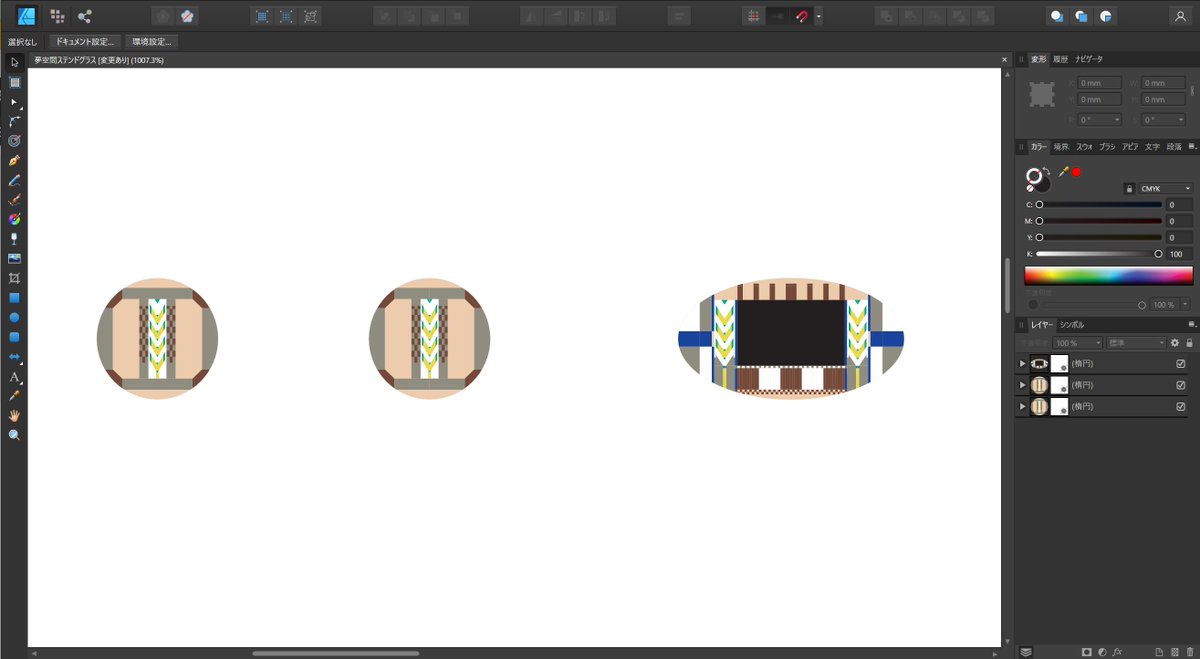Select the Artboard tool

14,82
